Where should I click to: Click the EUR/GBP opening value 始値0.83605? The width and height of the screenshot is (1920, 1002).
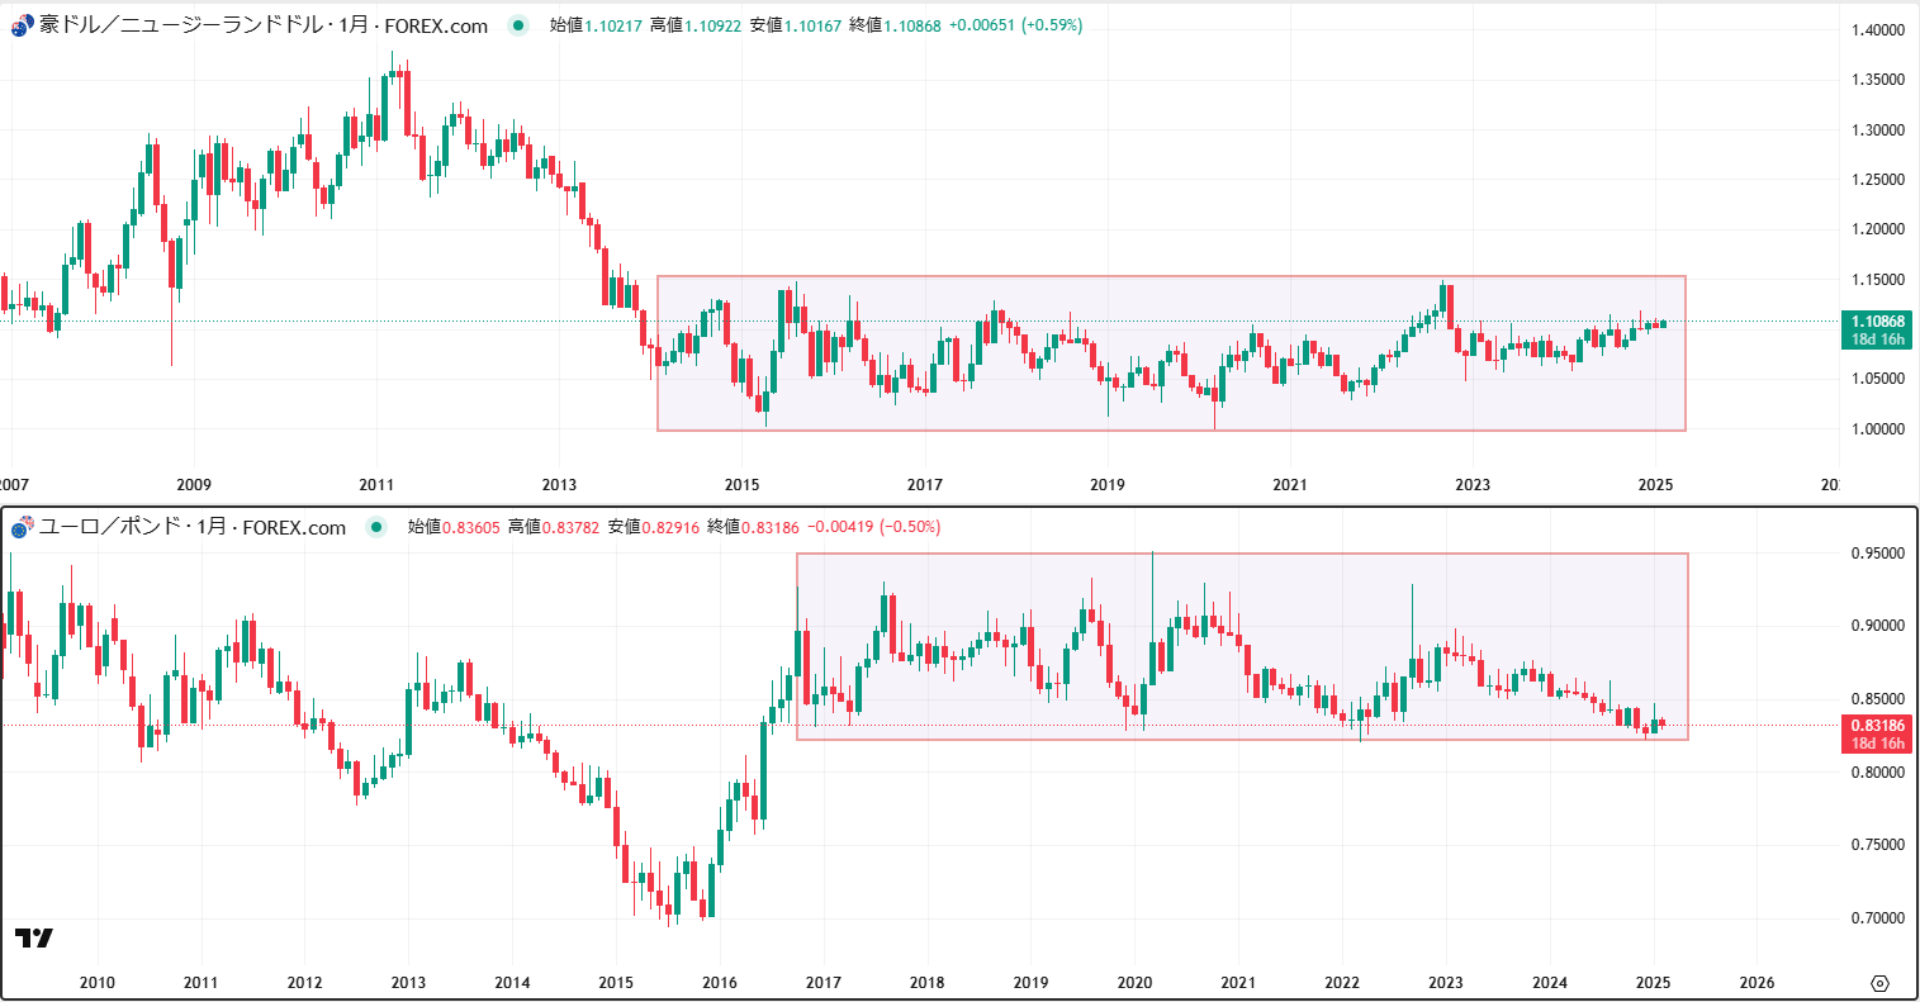click(x=453, y=527)
